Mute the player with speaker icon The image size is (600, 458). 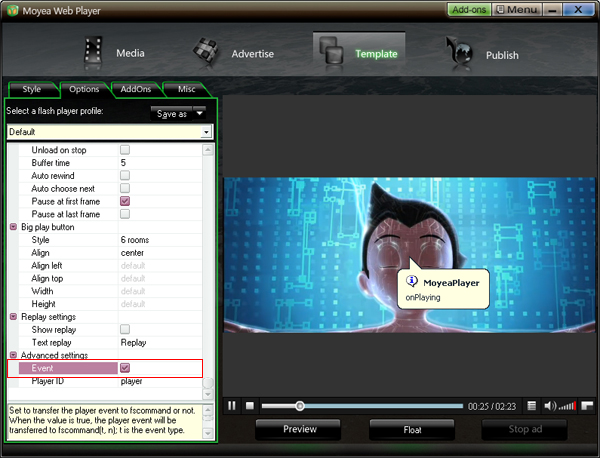tap(550, 406)
